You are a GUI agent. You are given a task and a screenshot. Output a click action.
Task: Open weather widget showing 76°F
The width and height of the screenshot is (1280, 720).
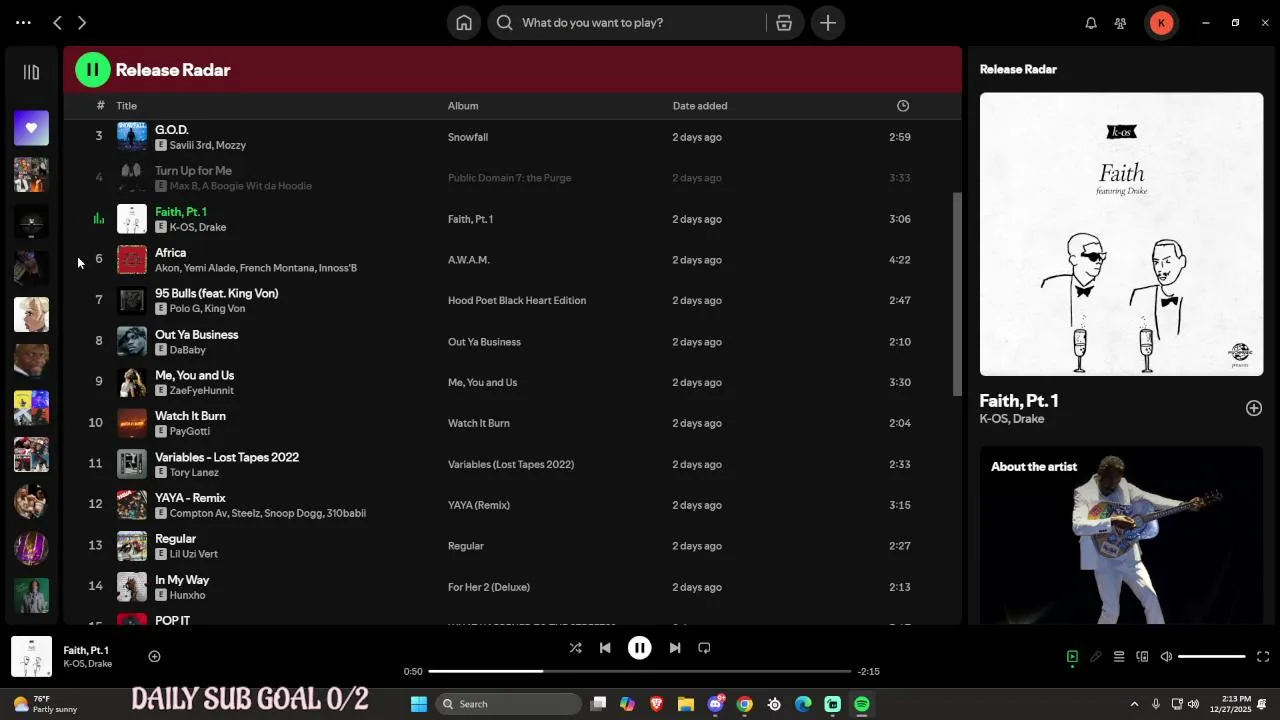(x=43, y=704)
